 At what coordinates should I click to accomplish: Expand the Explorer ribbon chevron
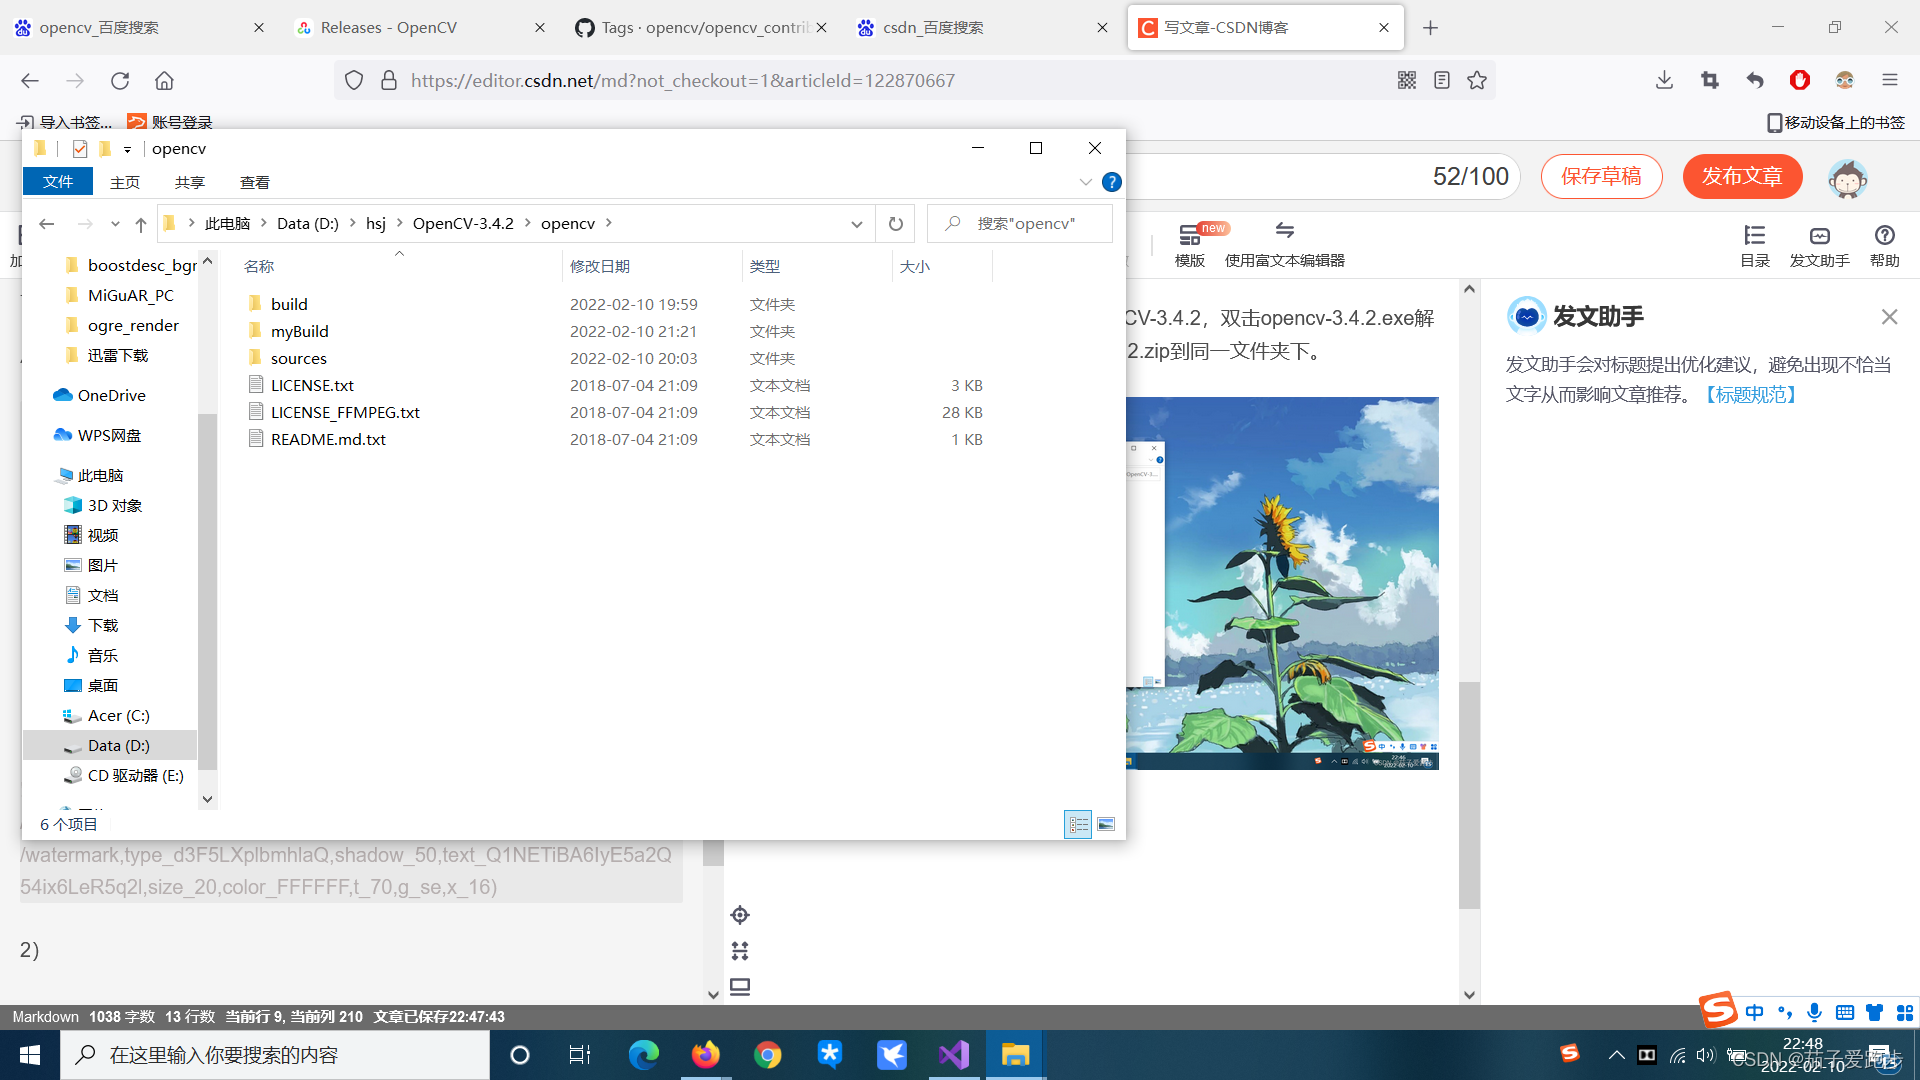pyautogui.click(x=1085, y=182)
